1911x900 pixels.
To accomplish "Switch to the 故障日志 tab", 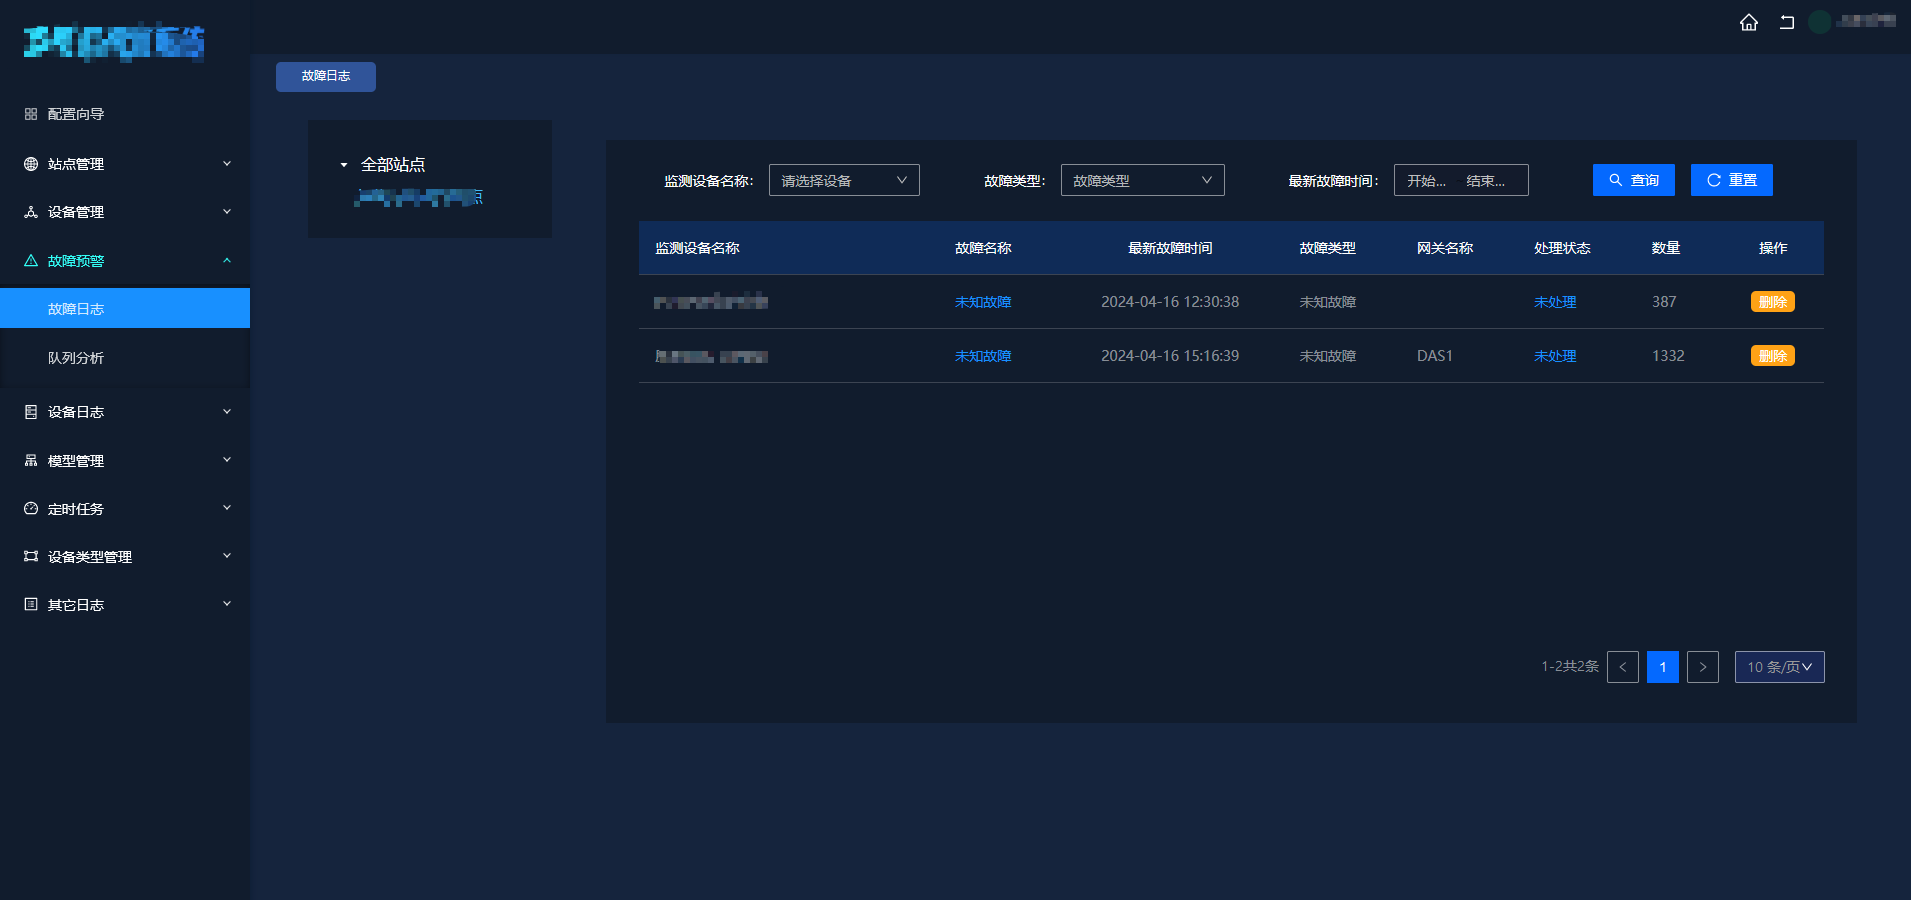I will pyautogui.click(x=326, y=77).
